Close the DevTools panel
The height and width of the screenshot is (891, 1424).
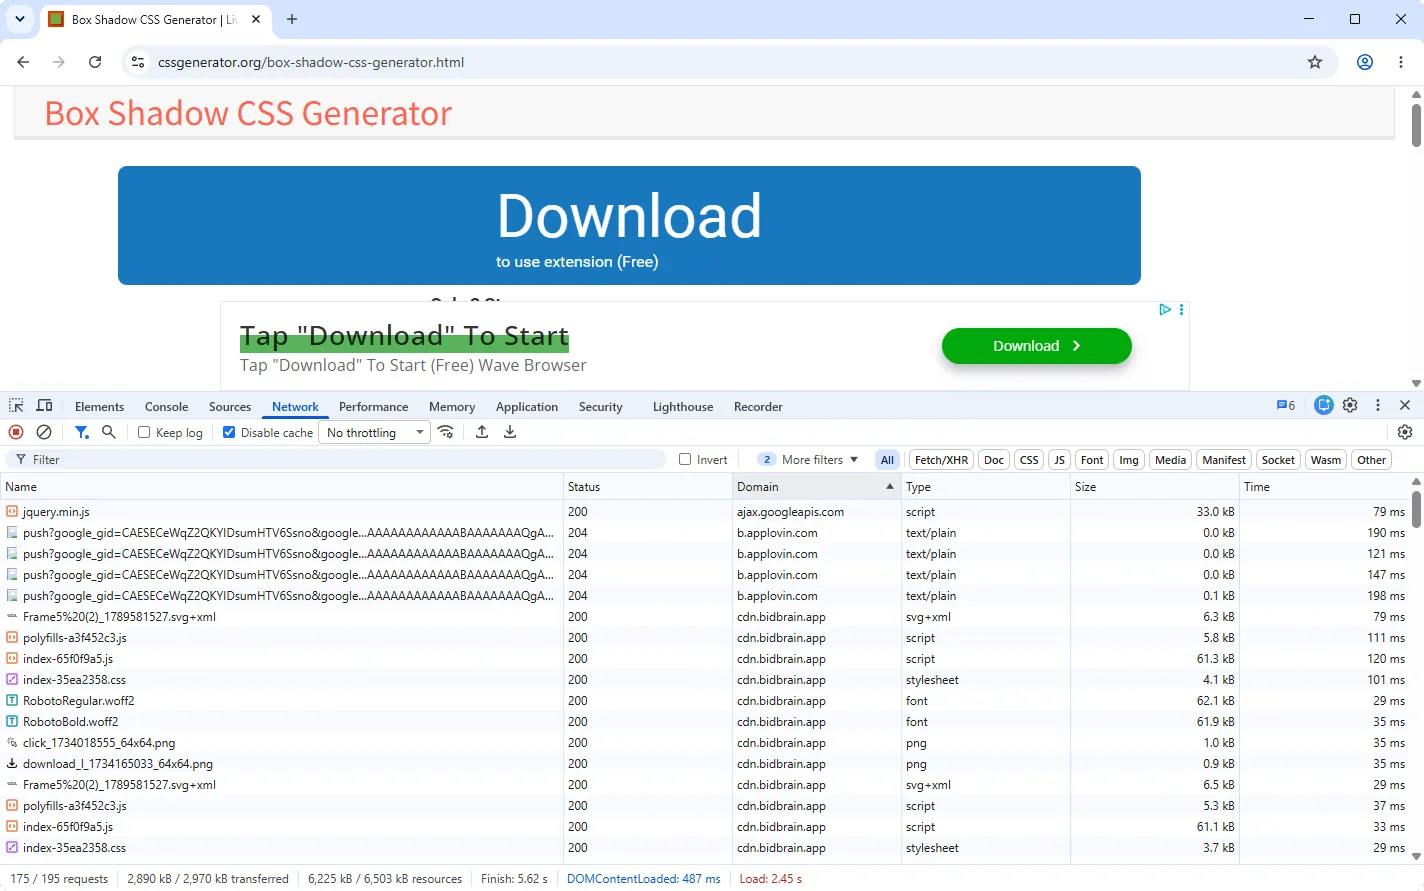point(1405,405)
